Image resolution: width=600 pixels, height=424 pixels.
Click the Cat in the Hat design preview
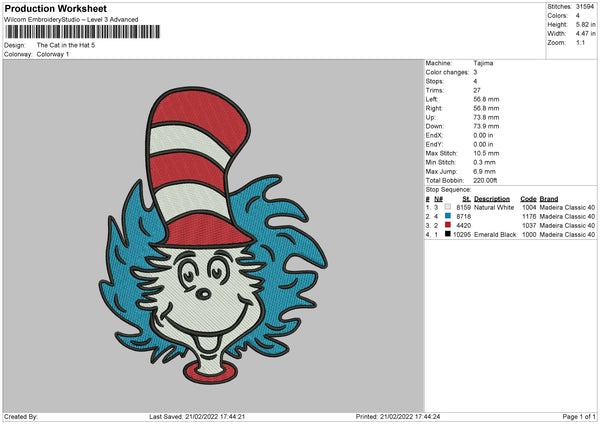213,232
